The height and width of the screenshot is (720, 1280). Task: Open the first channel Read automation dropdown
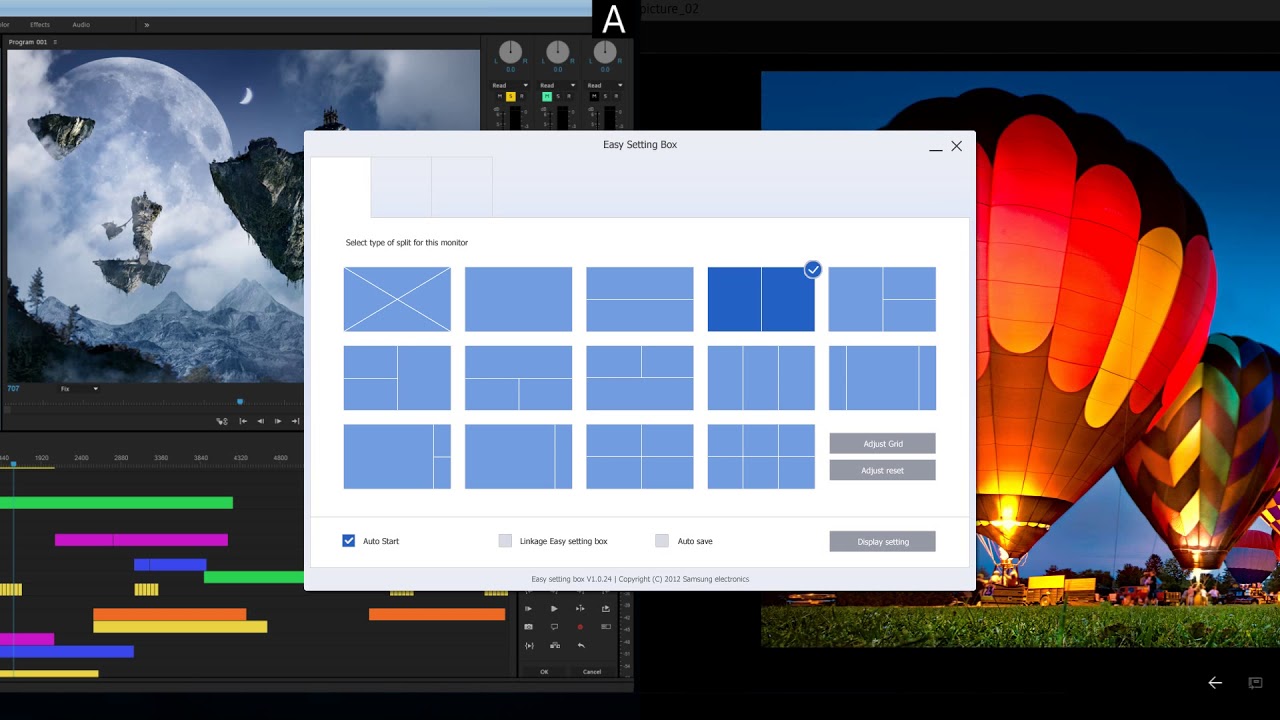click(x=510, y=86)
